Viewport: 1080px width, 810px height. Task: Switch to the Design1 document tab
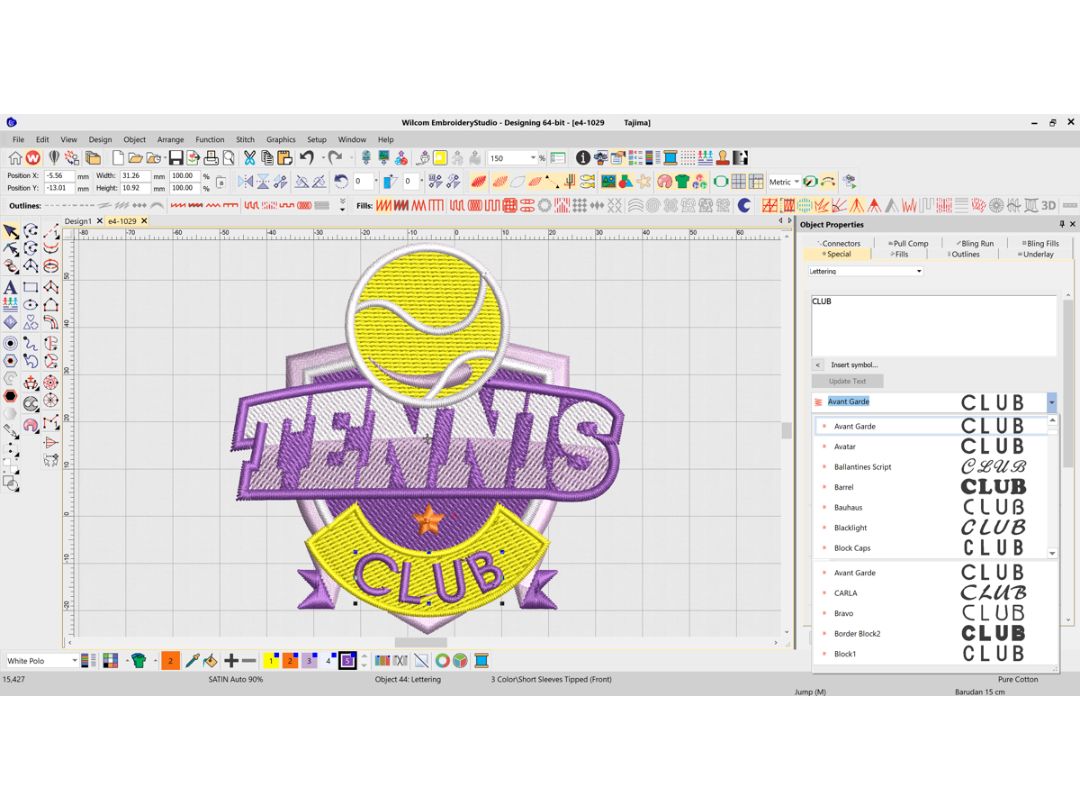tap(78, 221)
